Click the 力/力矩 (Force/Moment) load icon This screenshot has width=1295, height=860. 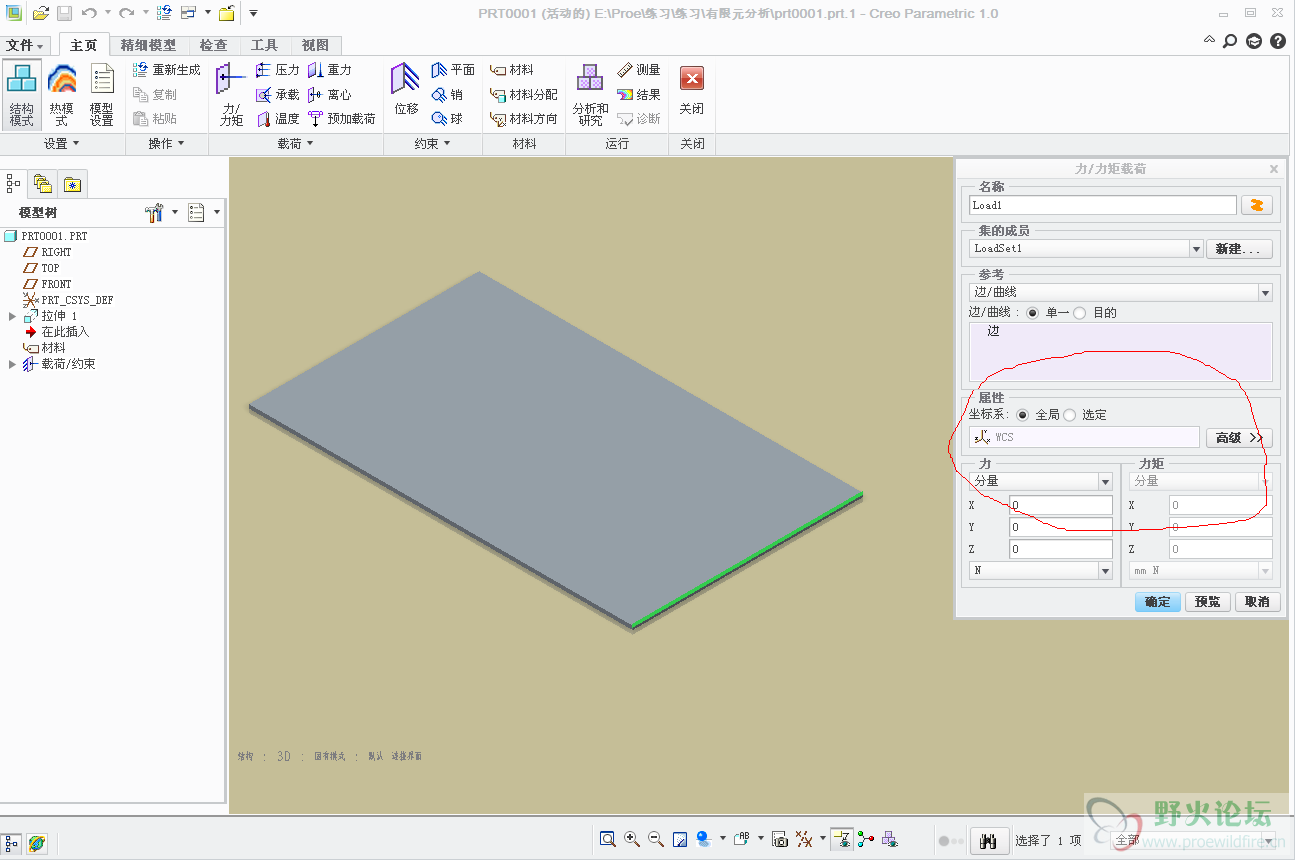231,94
